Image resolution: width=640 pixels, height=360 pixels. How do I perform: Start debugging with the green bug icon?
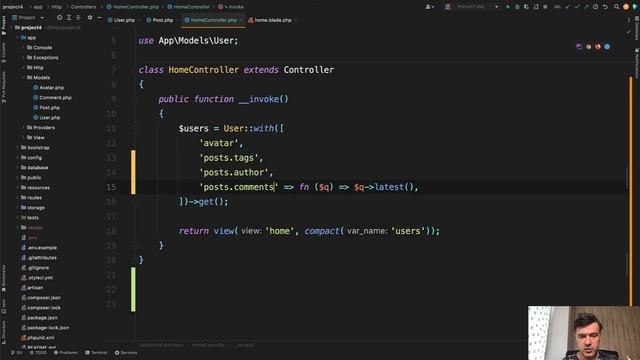517,7
